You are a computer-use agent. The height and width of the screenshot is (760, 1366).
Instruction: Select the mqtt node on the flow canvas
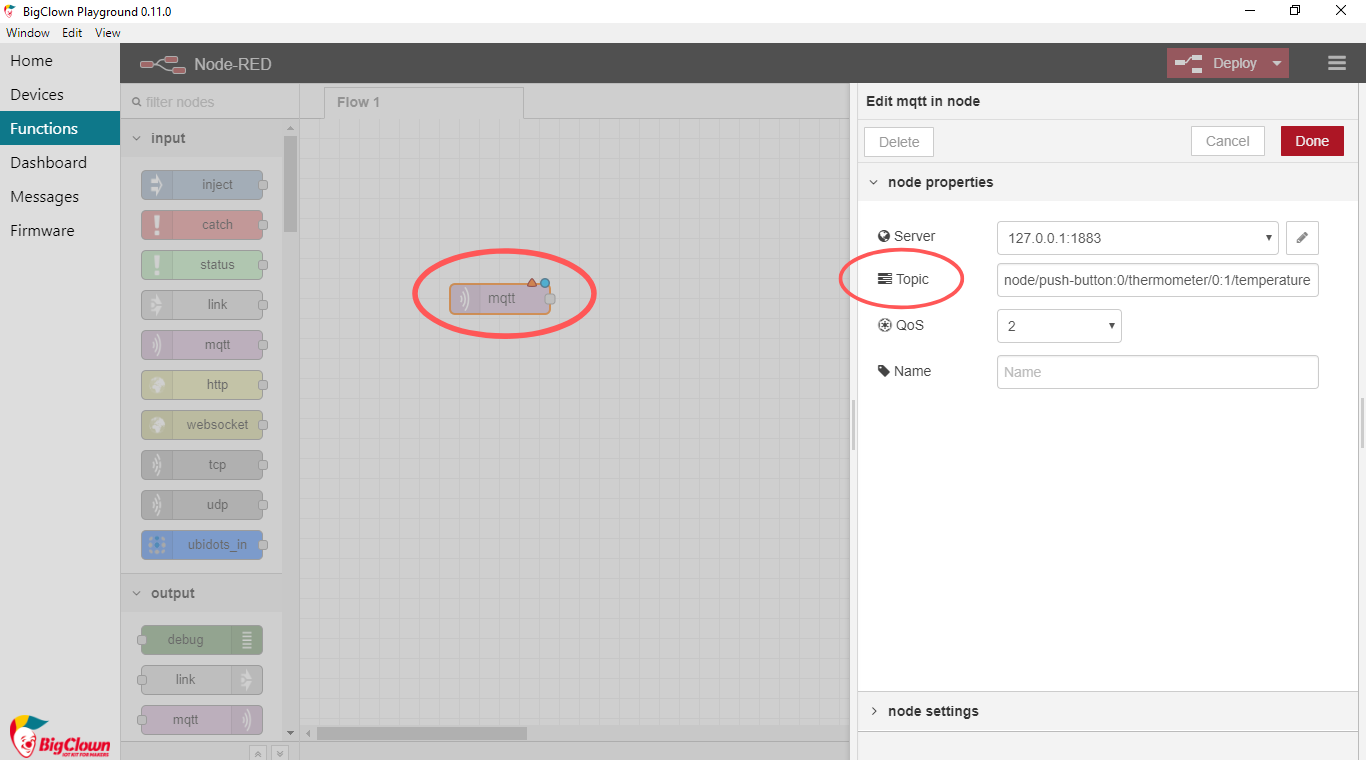[500, 298]
